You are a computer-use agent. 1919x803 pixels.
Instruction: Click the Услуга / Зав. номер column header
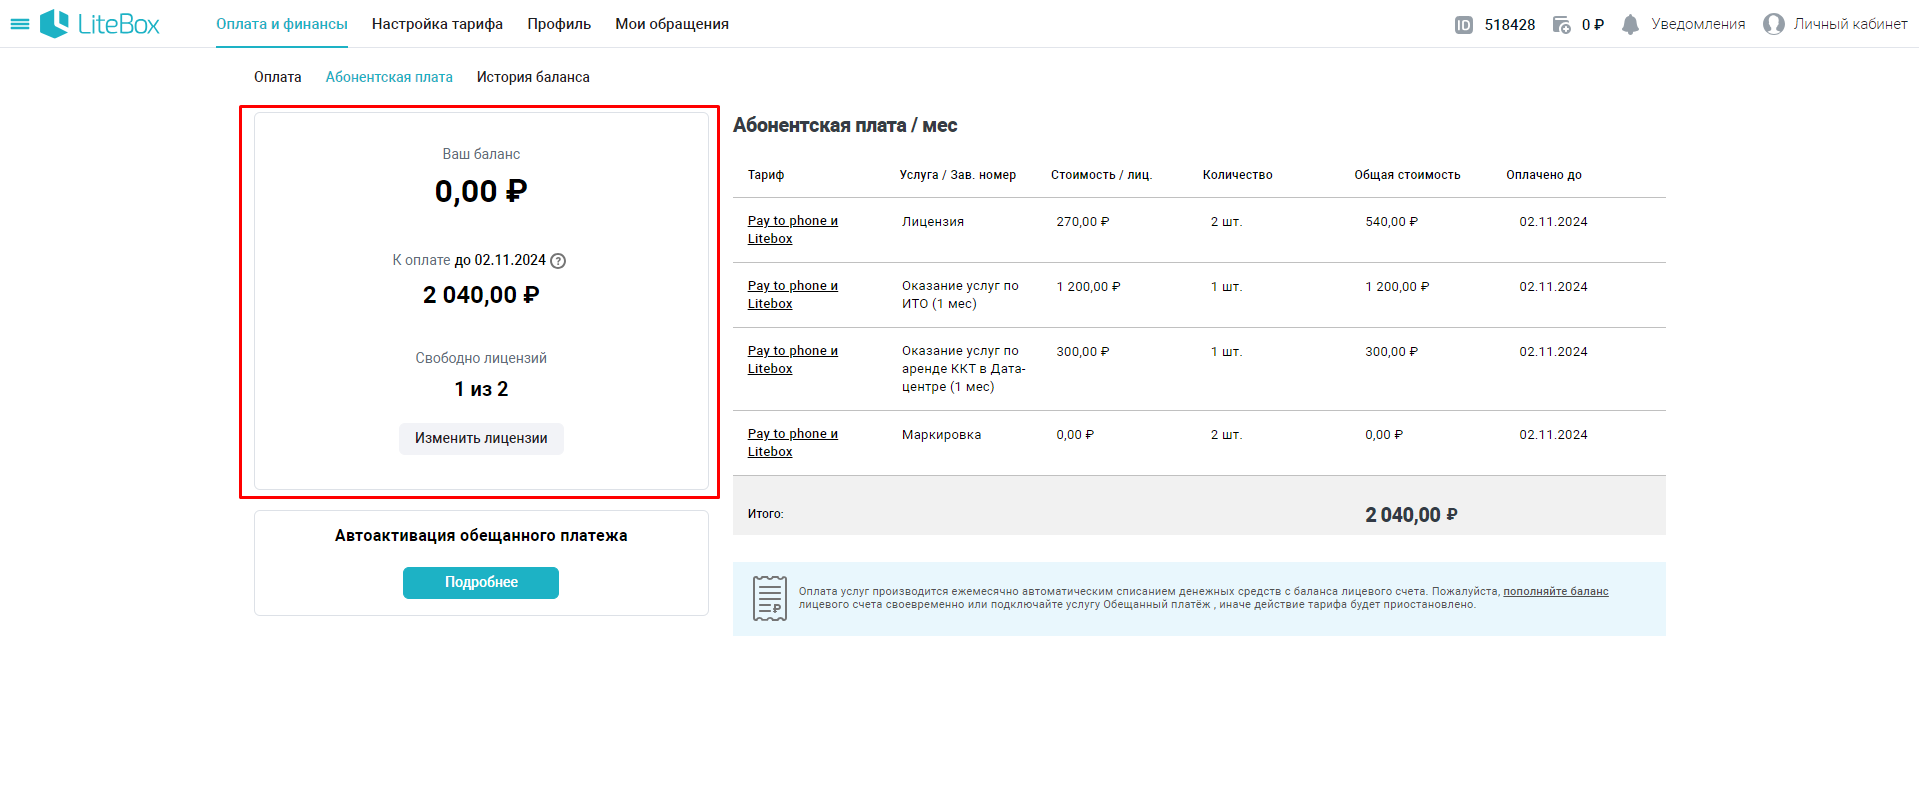point(957,175)
